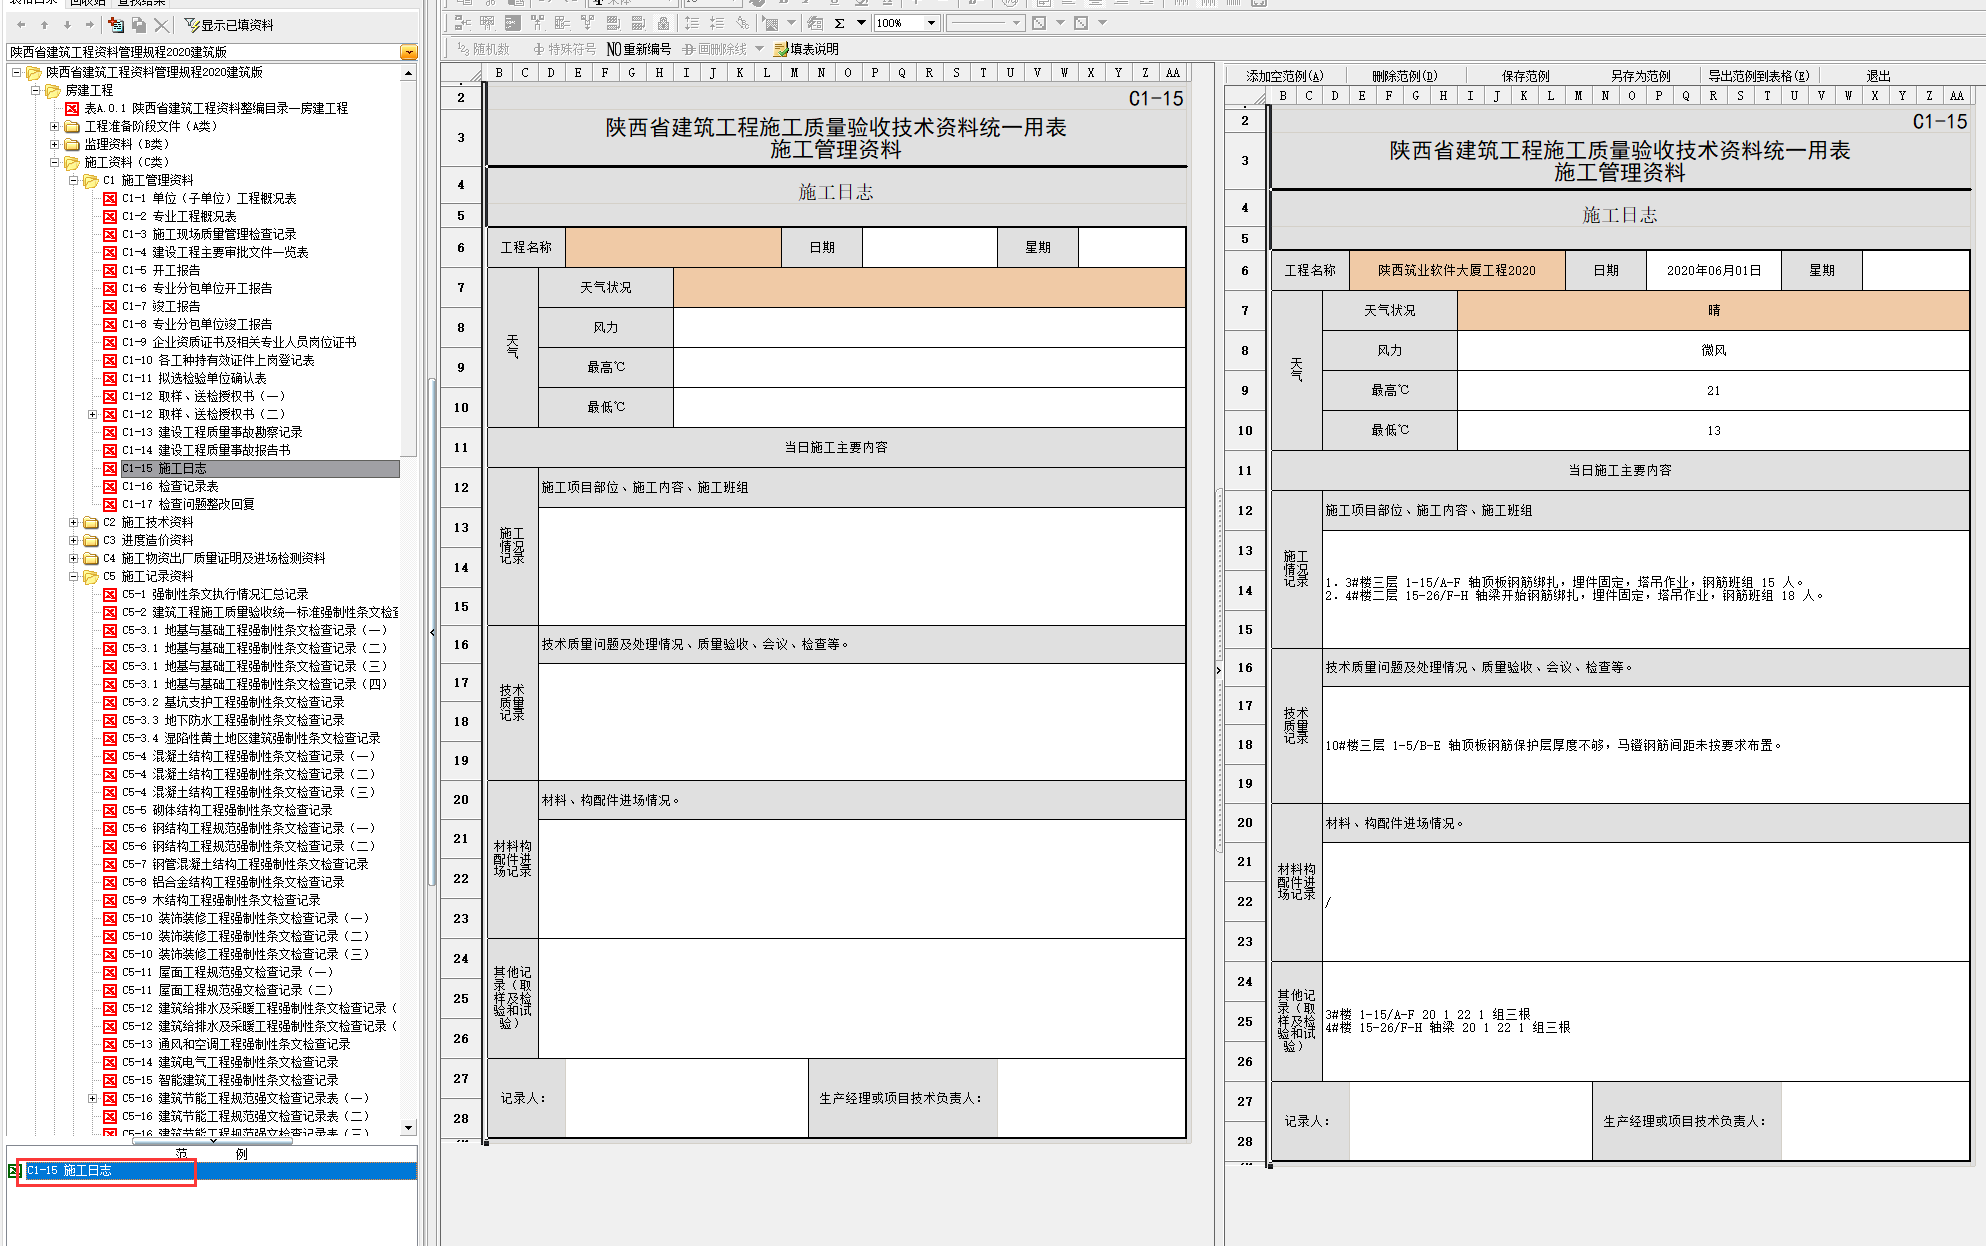
Task: Open the line style combo box
Action: coord(985,23)
